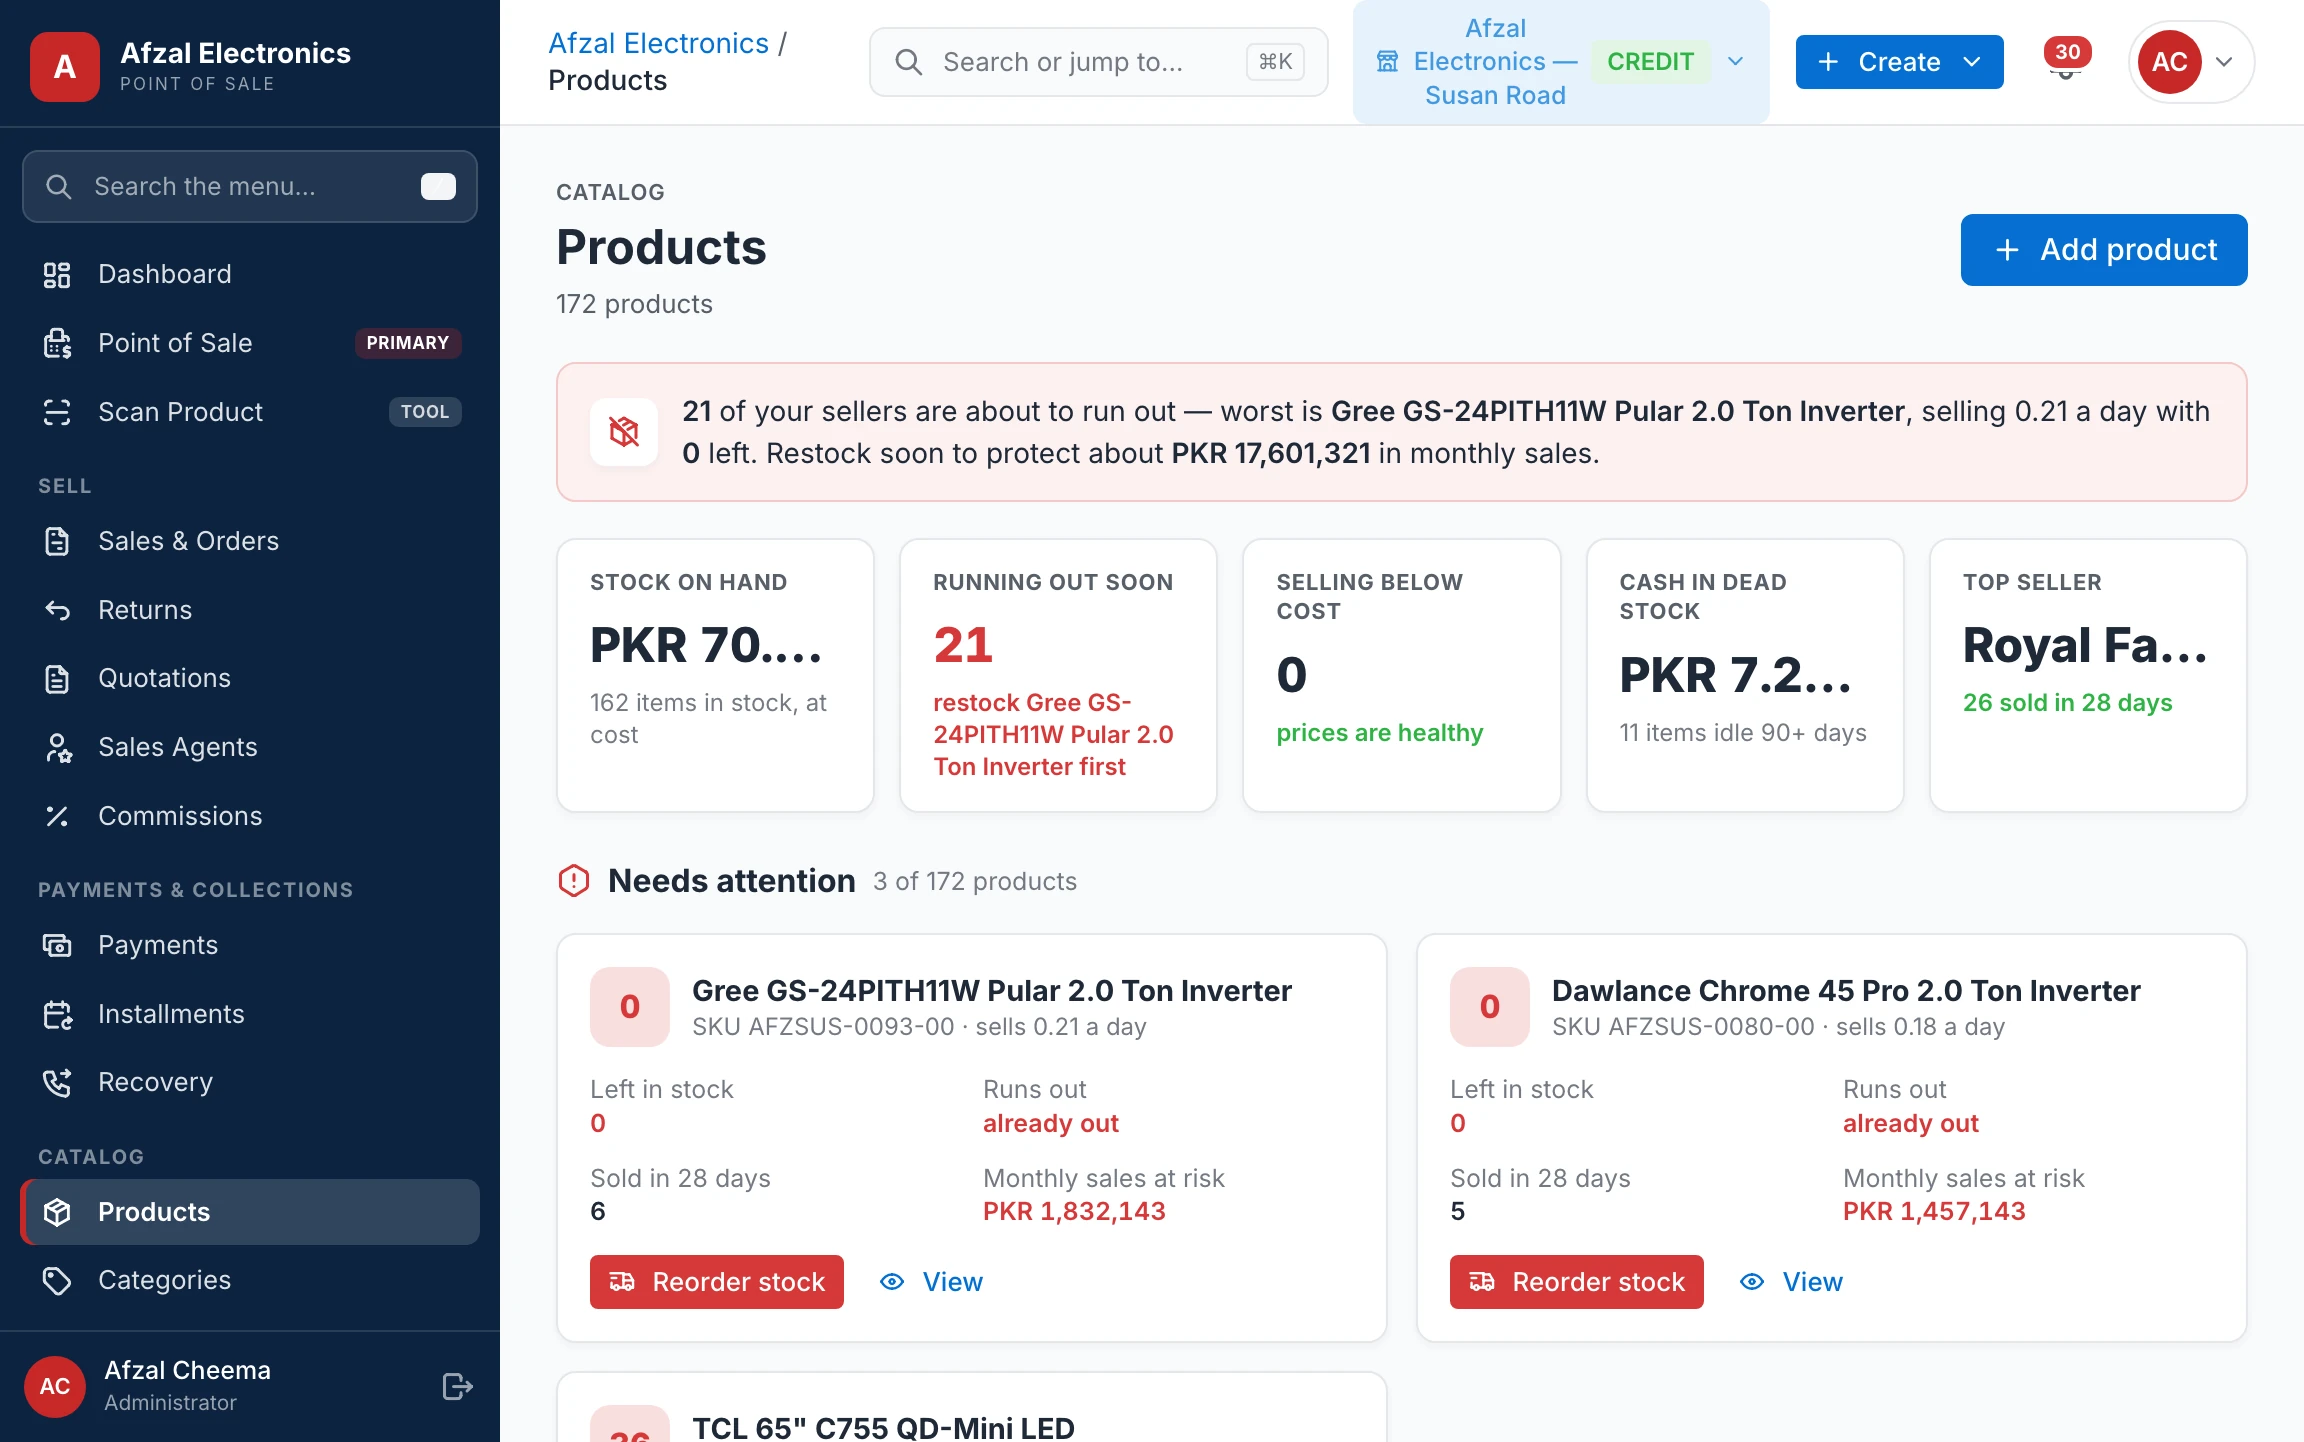
Task: Click the PRIMARY badge on Point of Sale
Action: click(x=408, y=343)
